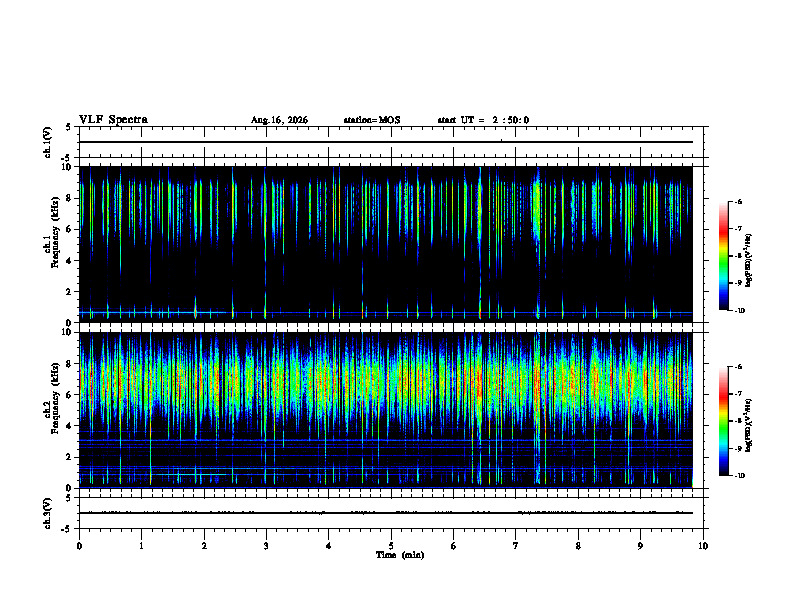
Task: Click the ch.1 spectrogram color scale bar
Action: [723, 256]
